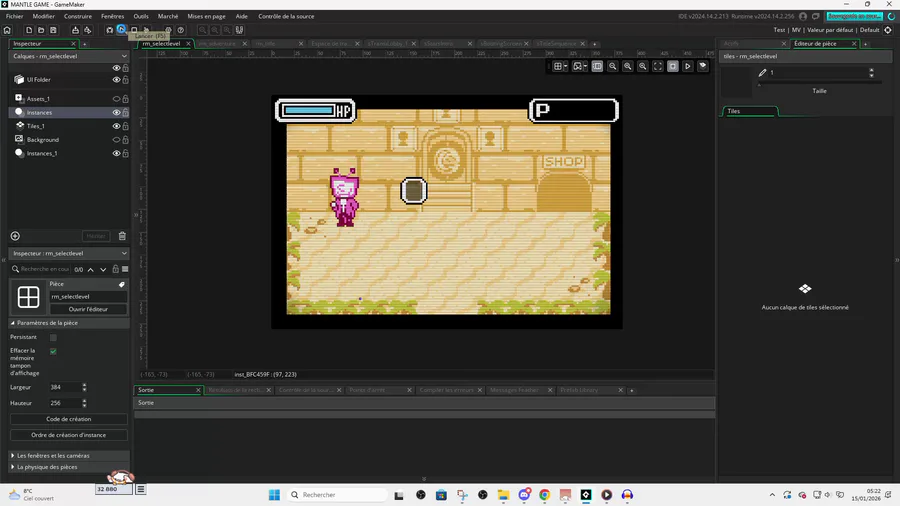Expand La physique des pièces section
Image resolution: width=900 pixels, height=506 pixels.
point(13,467)
